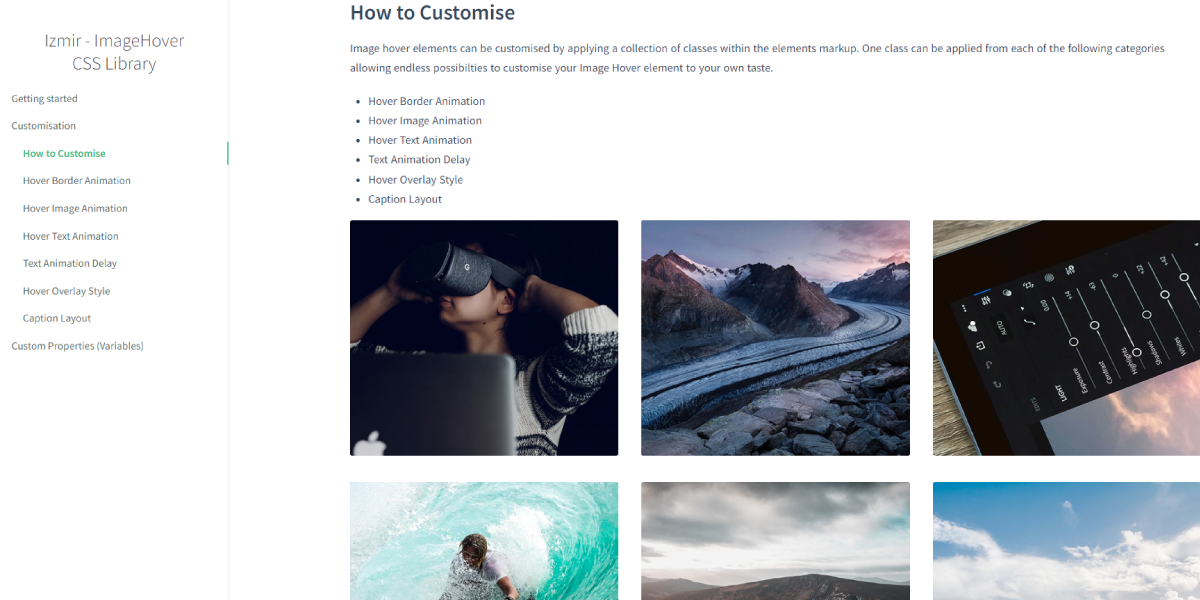The height and width of the screenshot is (600, 1200).
Task: Open Hover Border Animation in sidebar
Action: click(x=77, y=181)
